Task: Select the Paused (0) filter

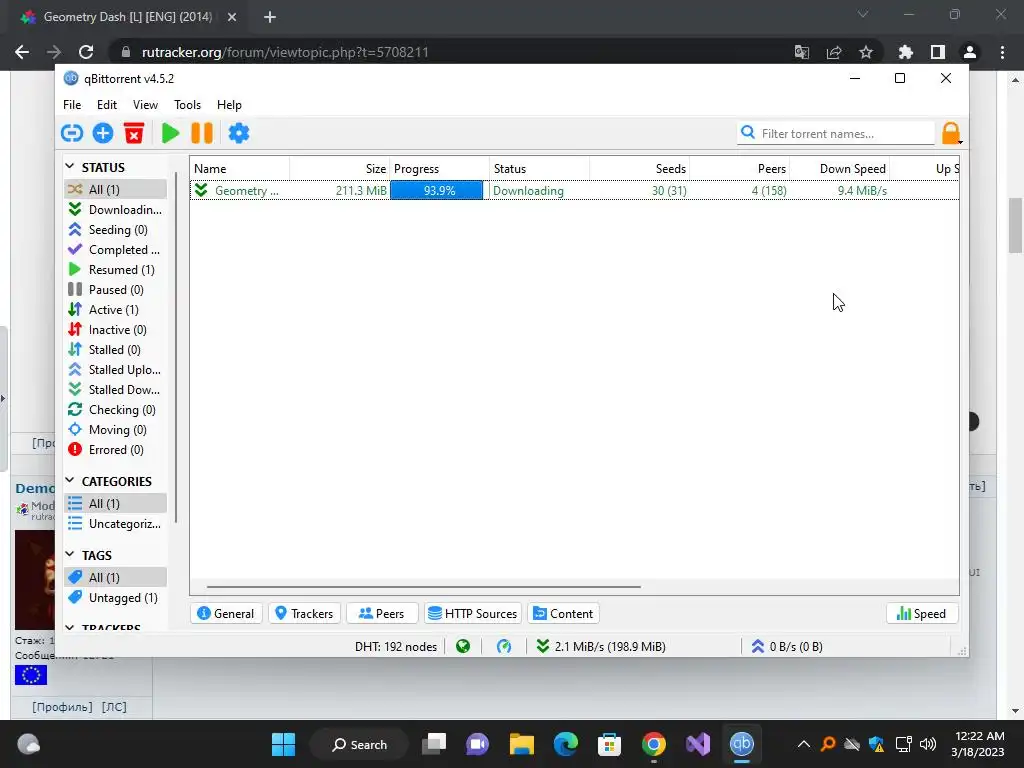Action: 116,290
